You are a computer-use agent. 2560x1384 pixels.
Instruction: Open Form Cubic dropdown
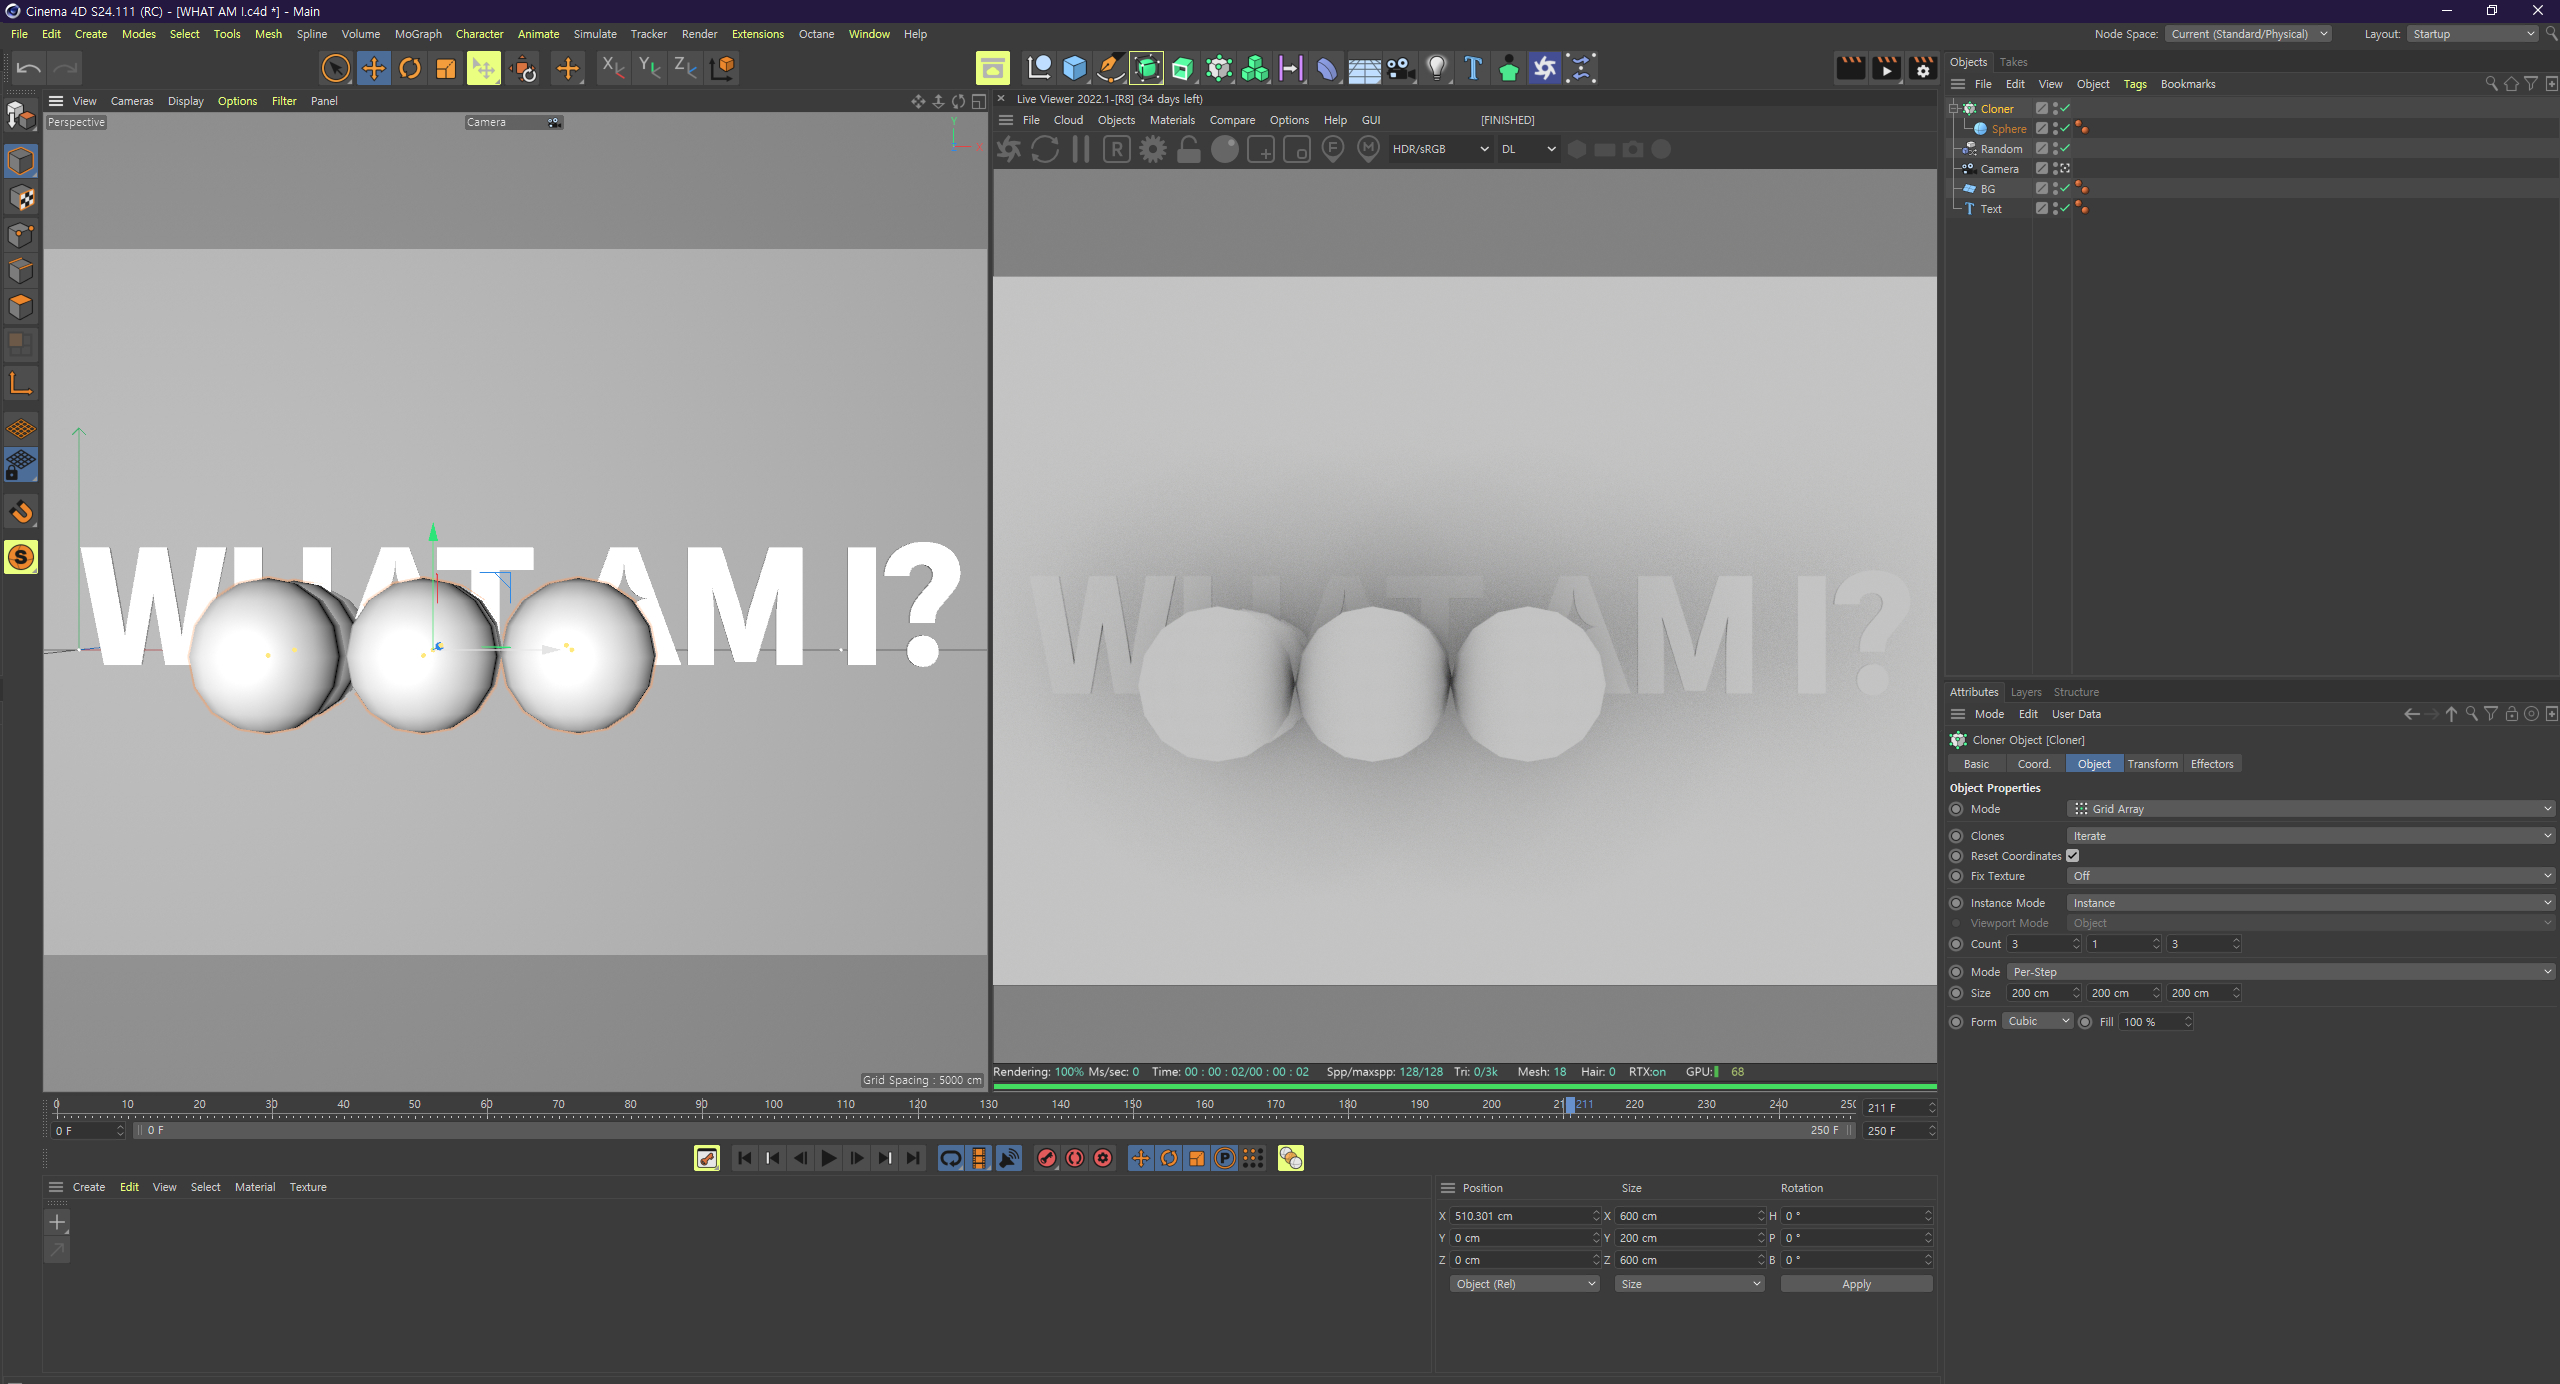click(x=2038, y=1021)
